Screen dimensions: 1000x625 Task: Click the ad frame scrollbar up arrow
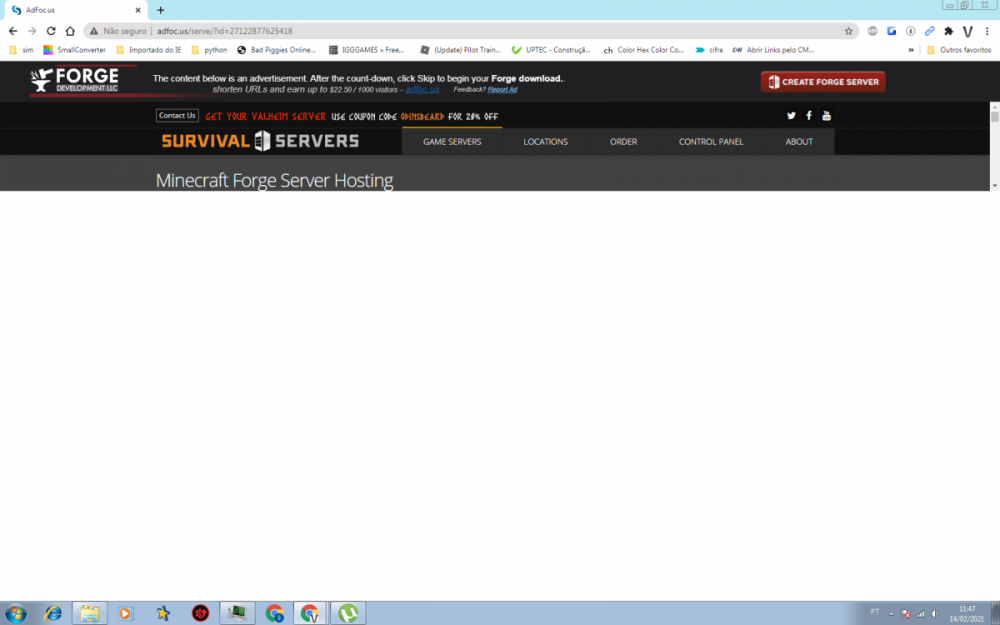point(994,107)
